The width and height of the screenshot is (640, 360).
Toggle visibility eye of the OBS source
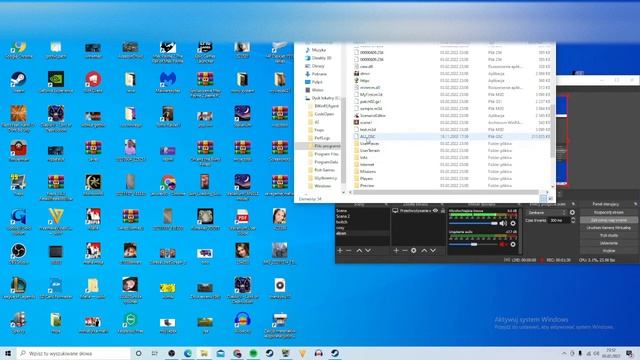pyautogui.click(x=436, y=211)
